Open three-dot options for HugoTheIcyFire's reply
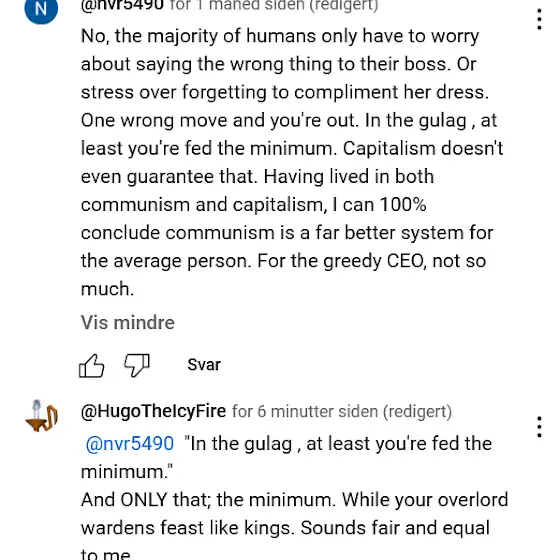 point(539,427)
